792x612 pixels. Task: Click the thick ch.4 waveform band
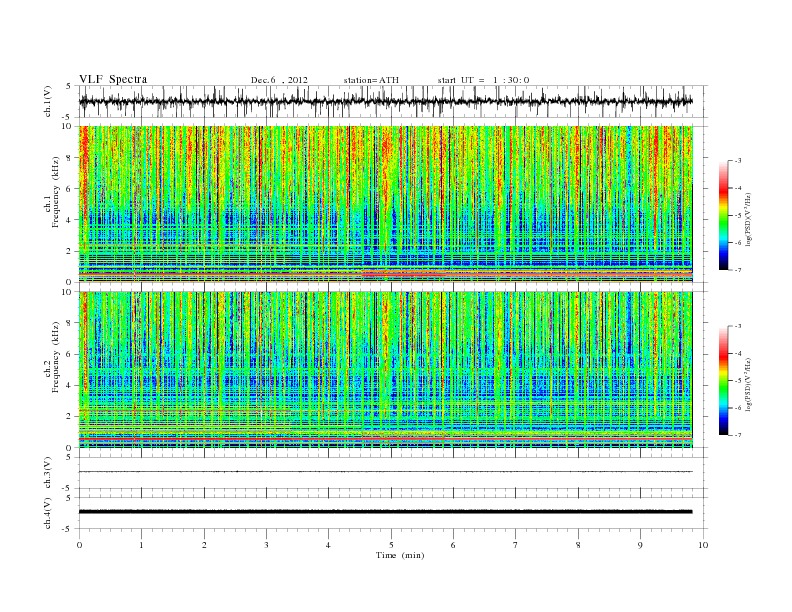[385, 512]
